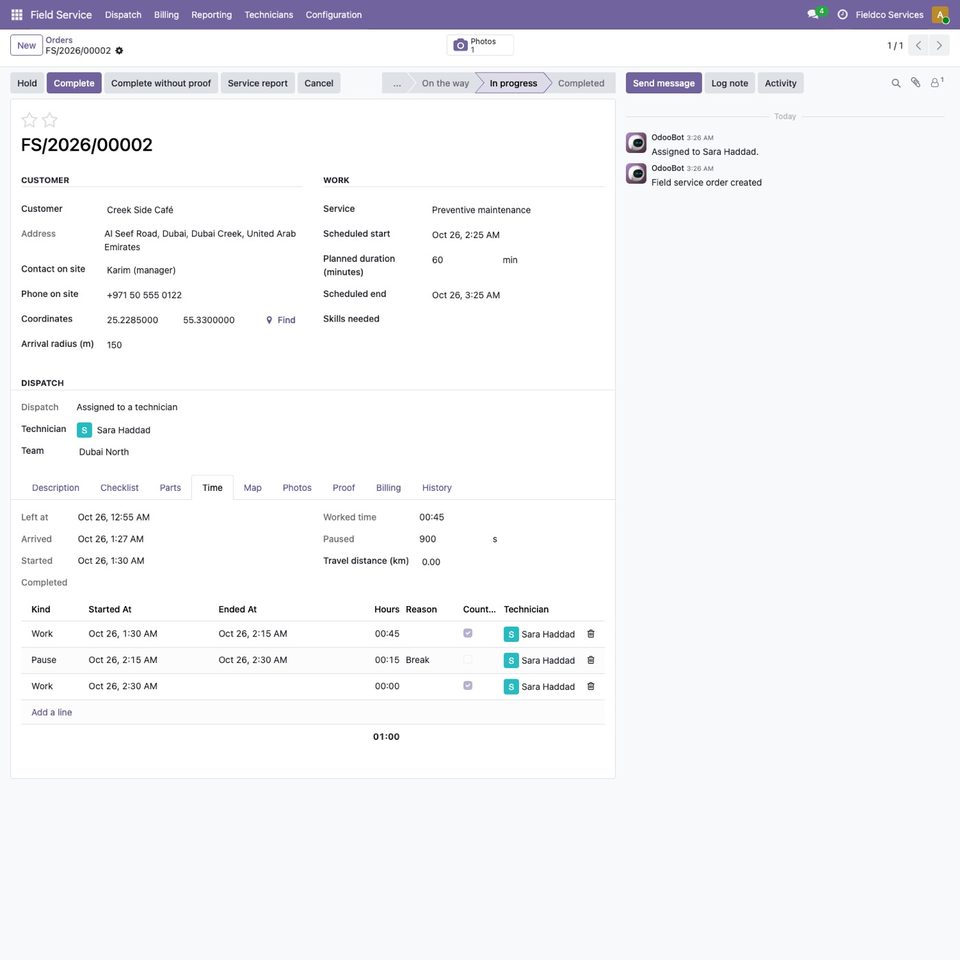Click the gear actions icon beside FS/2026/00002

119,51
